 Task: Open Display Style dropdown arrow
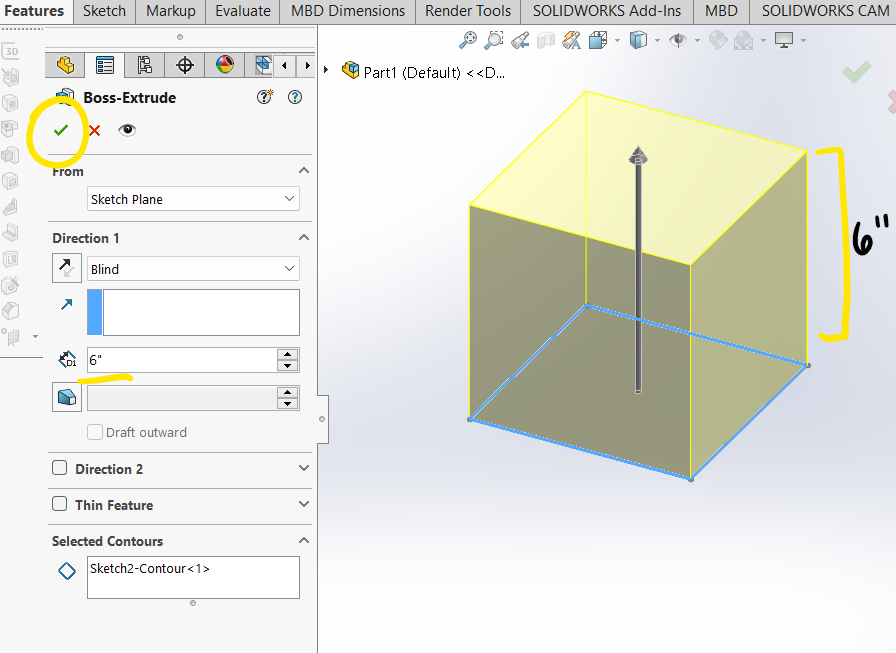click(x=657, y=41)
